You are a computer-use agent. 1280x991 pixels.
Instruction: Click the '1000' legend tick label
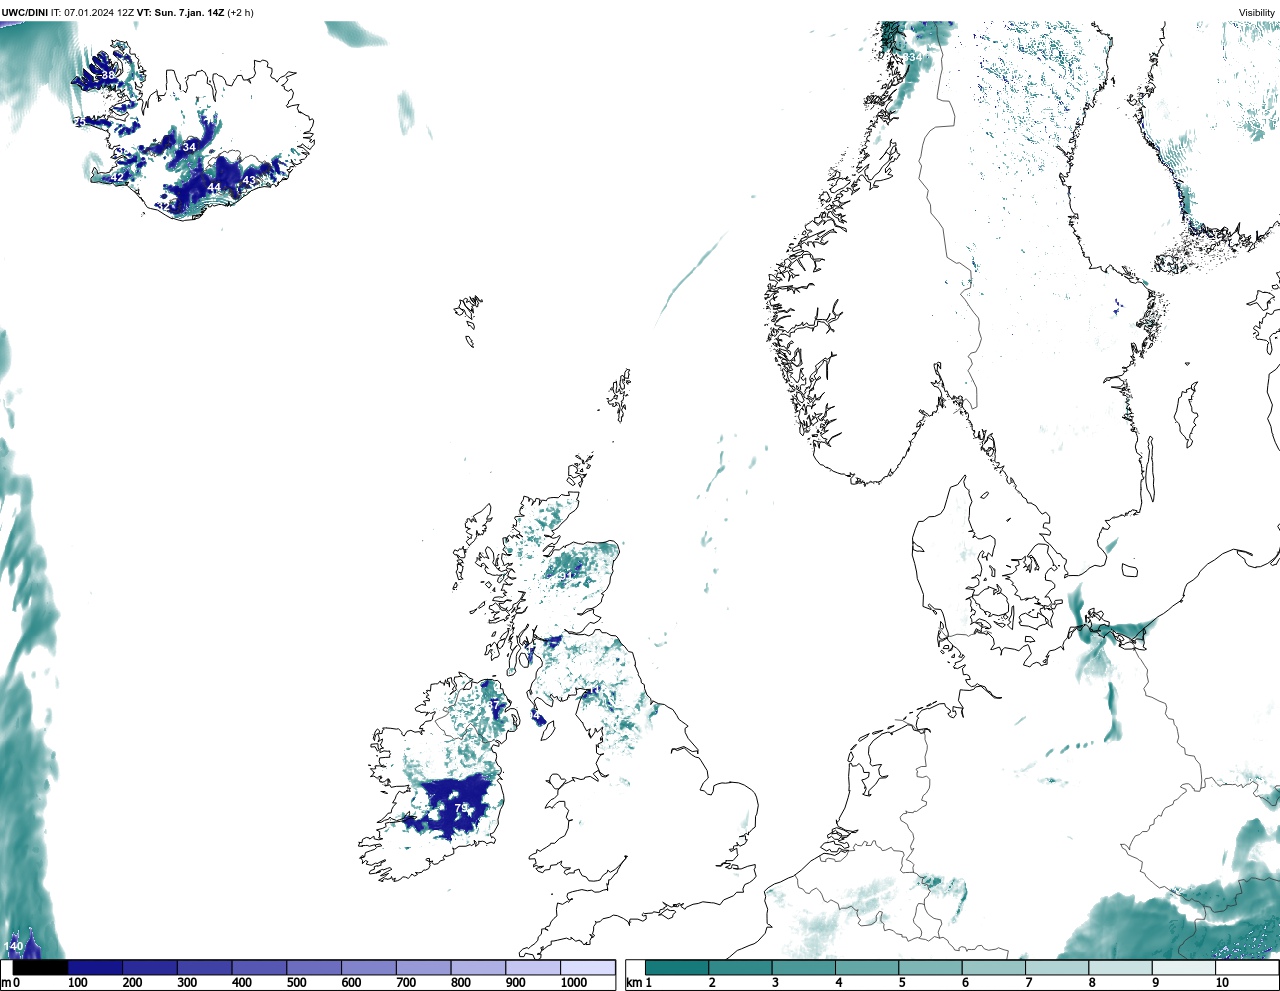tap(573, 983)
